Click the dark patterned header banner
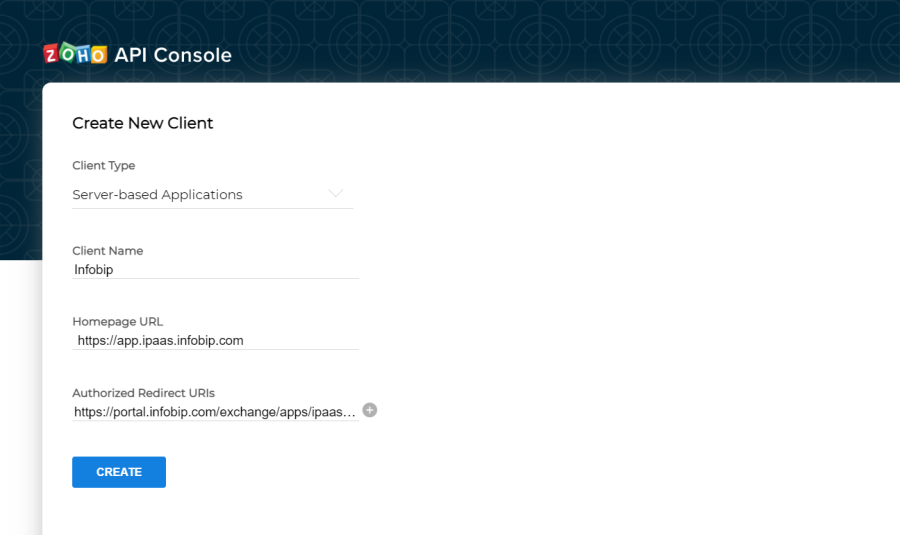 (x=600, y=40)
